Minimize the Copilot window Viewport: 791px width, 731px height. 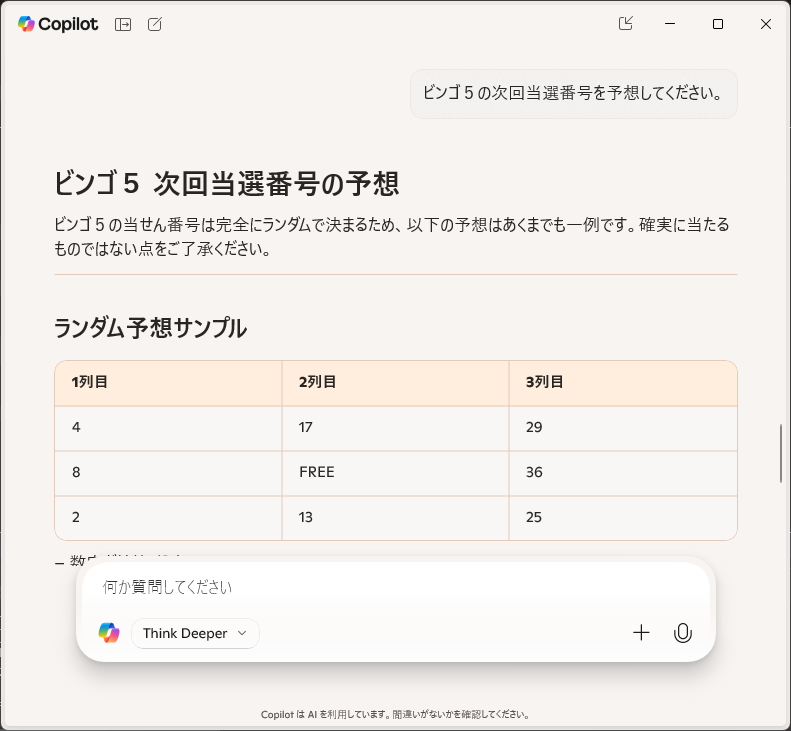(670, 24)
